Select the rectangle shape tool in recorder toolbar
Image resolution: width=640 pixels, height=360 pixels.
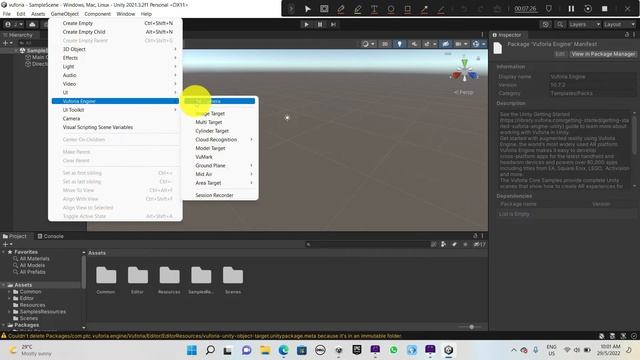pos(407,9)
